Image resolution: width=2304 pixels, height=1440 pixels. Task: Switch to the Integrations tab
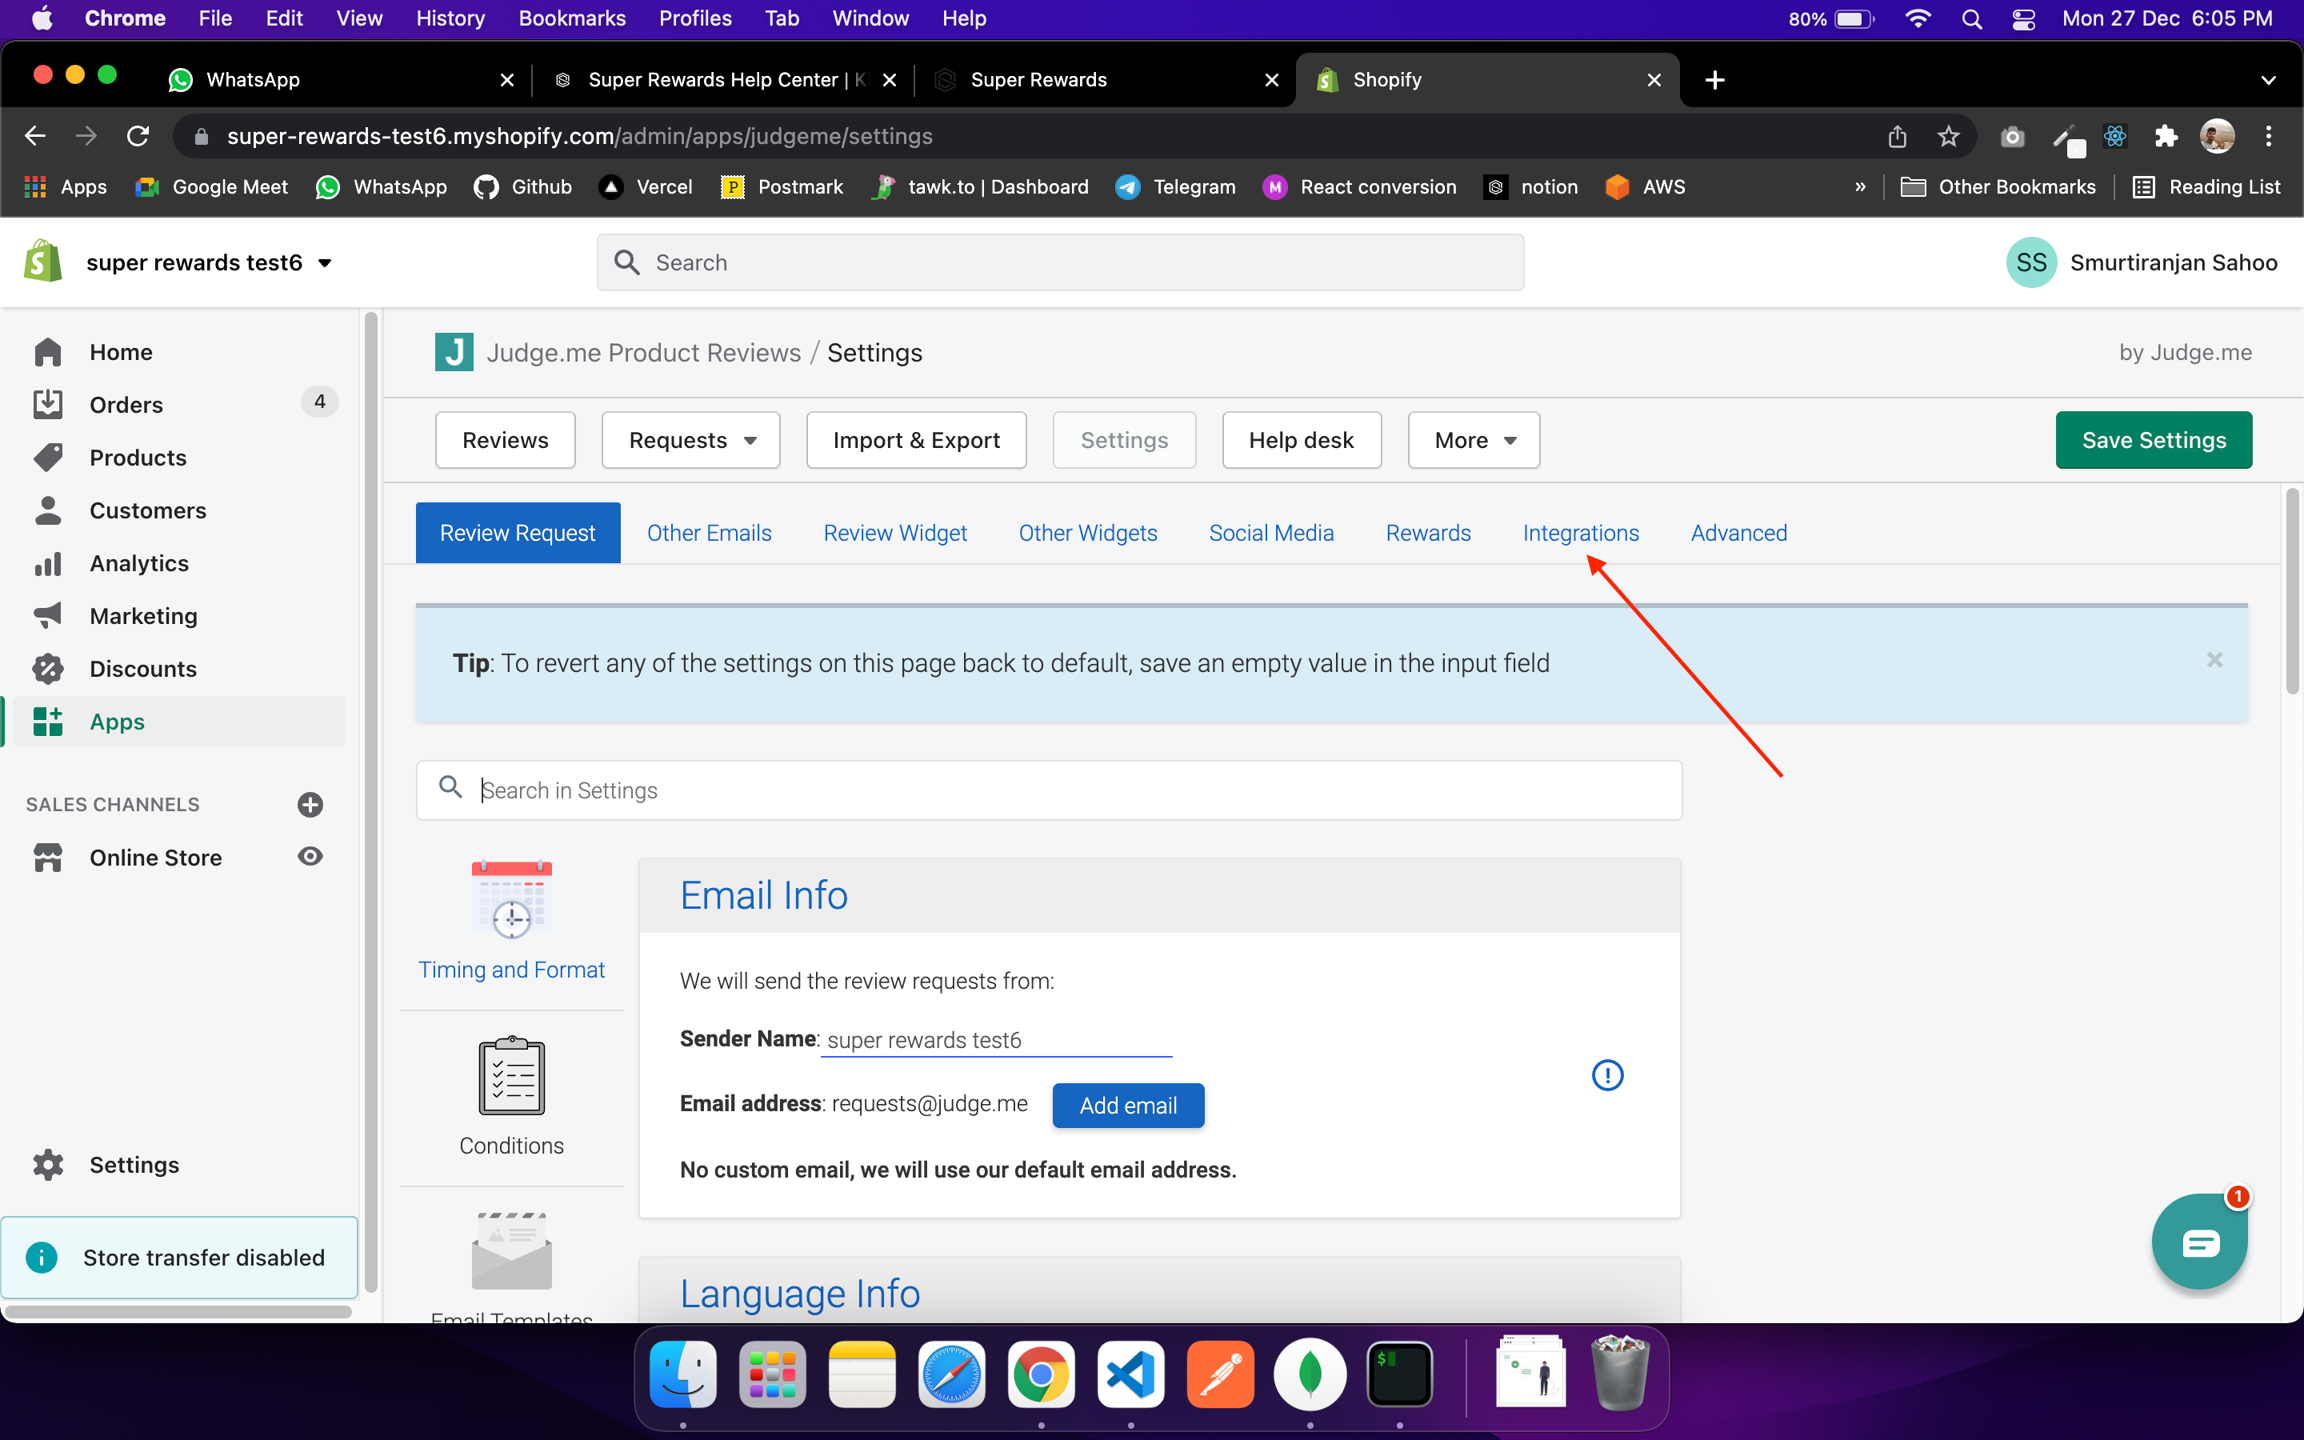tap(1580, 533)
